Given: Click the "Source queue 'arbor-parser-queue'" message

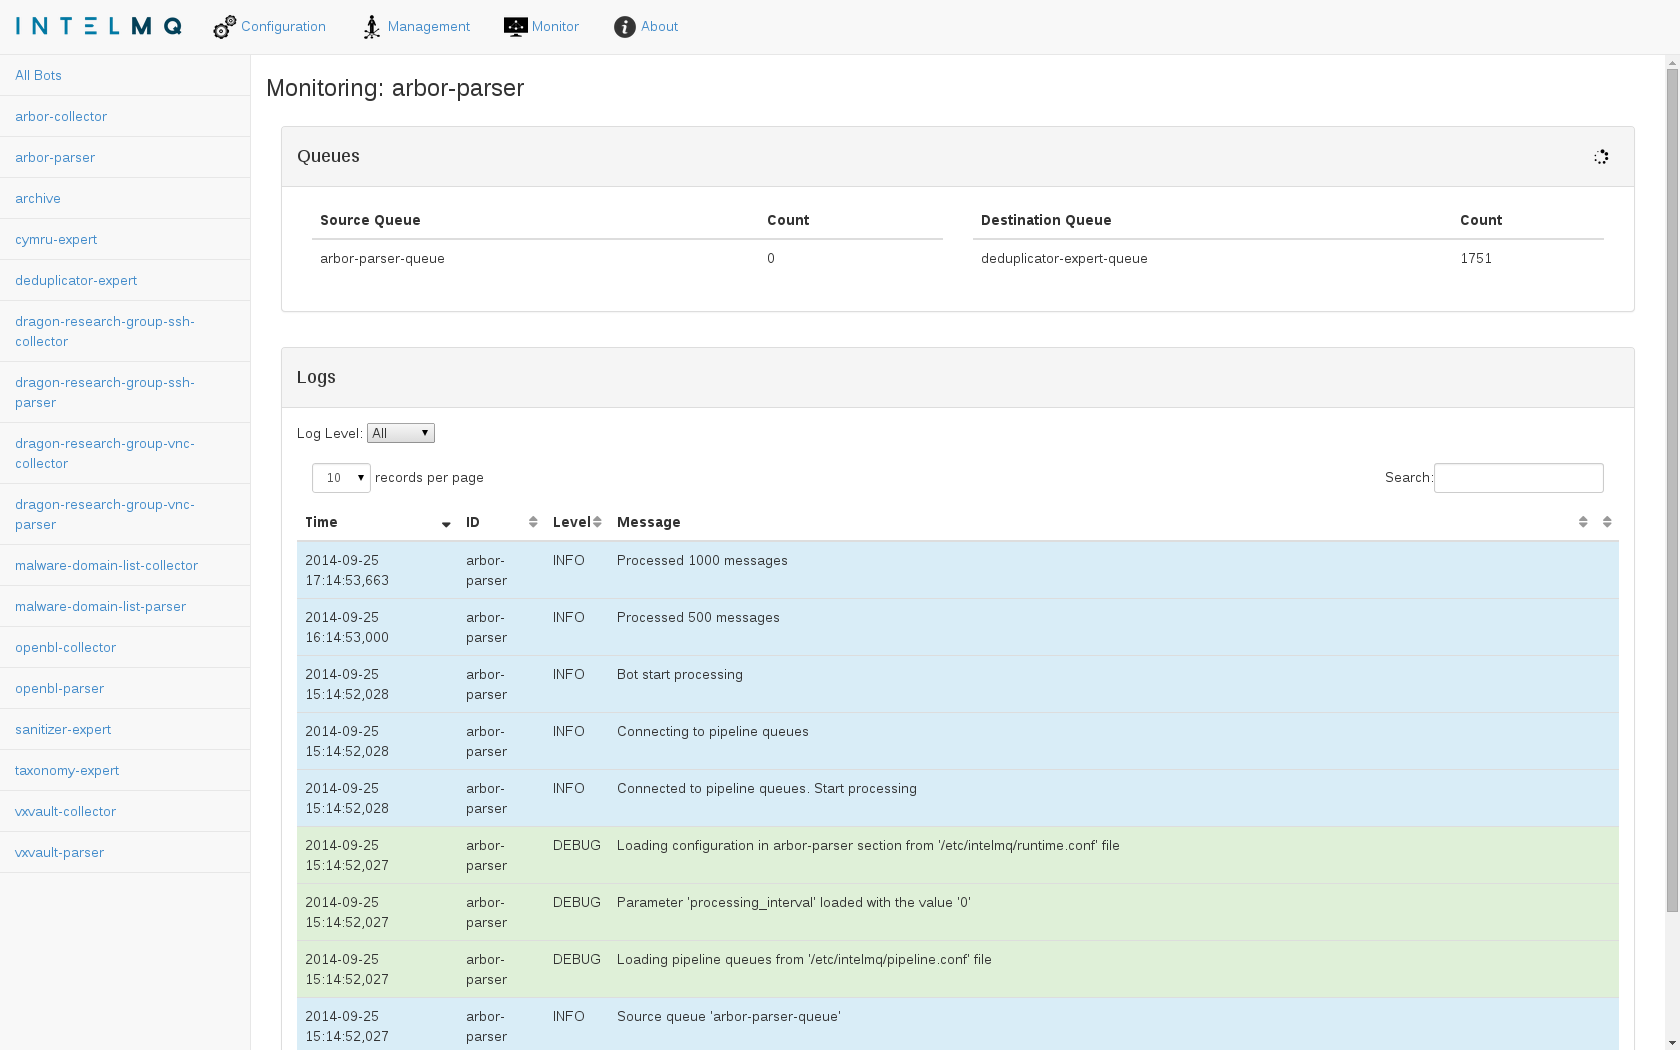Looking at the screenshot, I should [x=729, y=1016].
